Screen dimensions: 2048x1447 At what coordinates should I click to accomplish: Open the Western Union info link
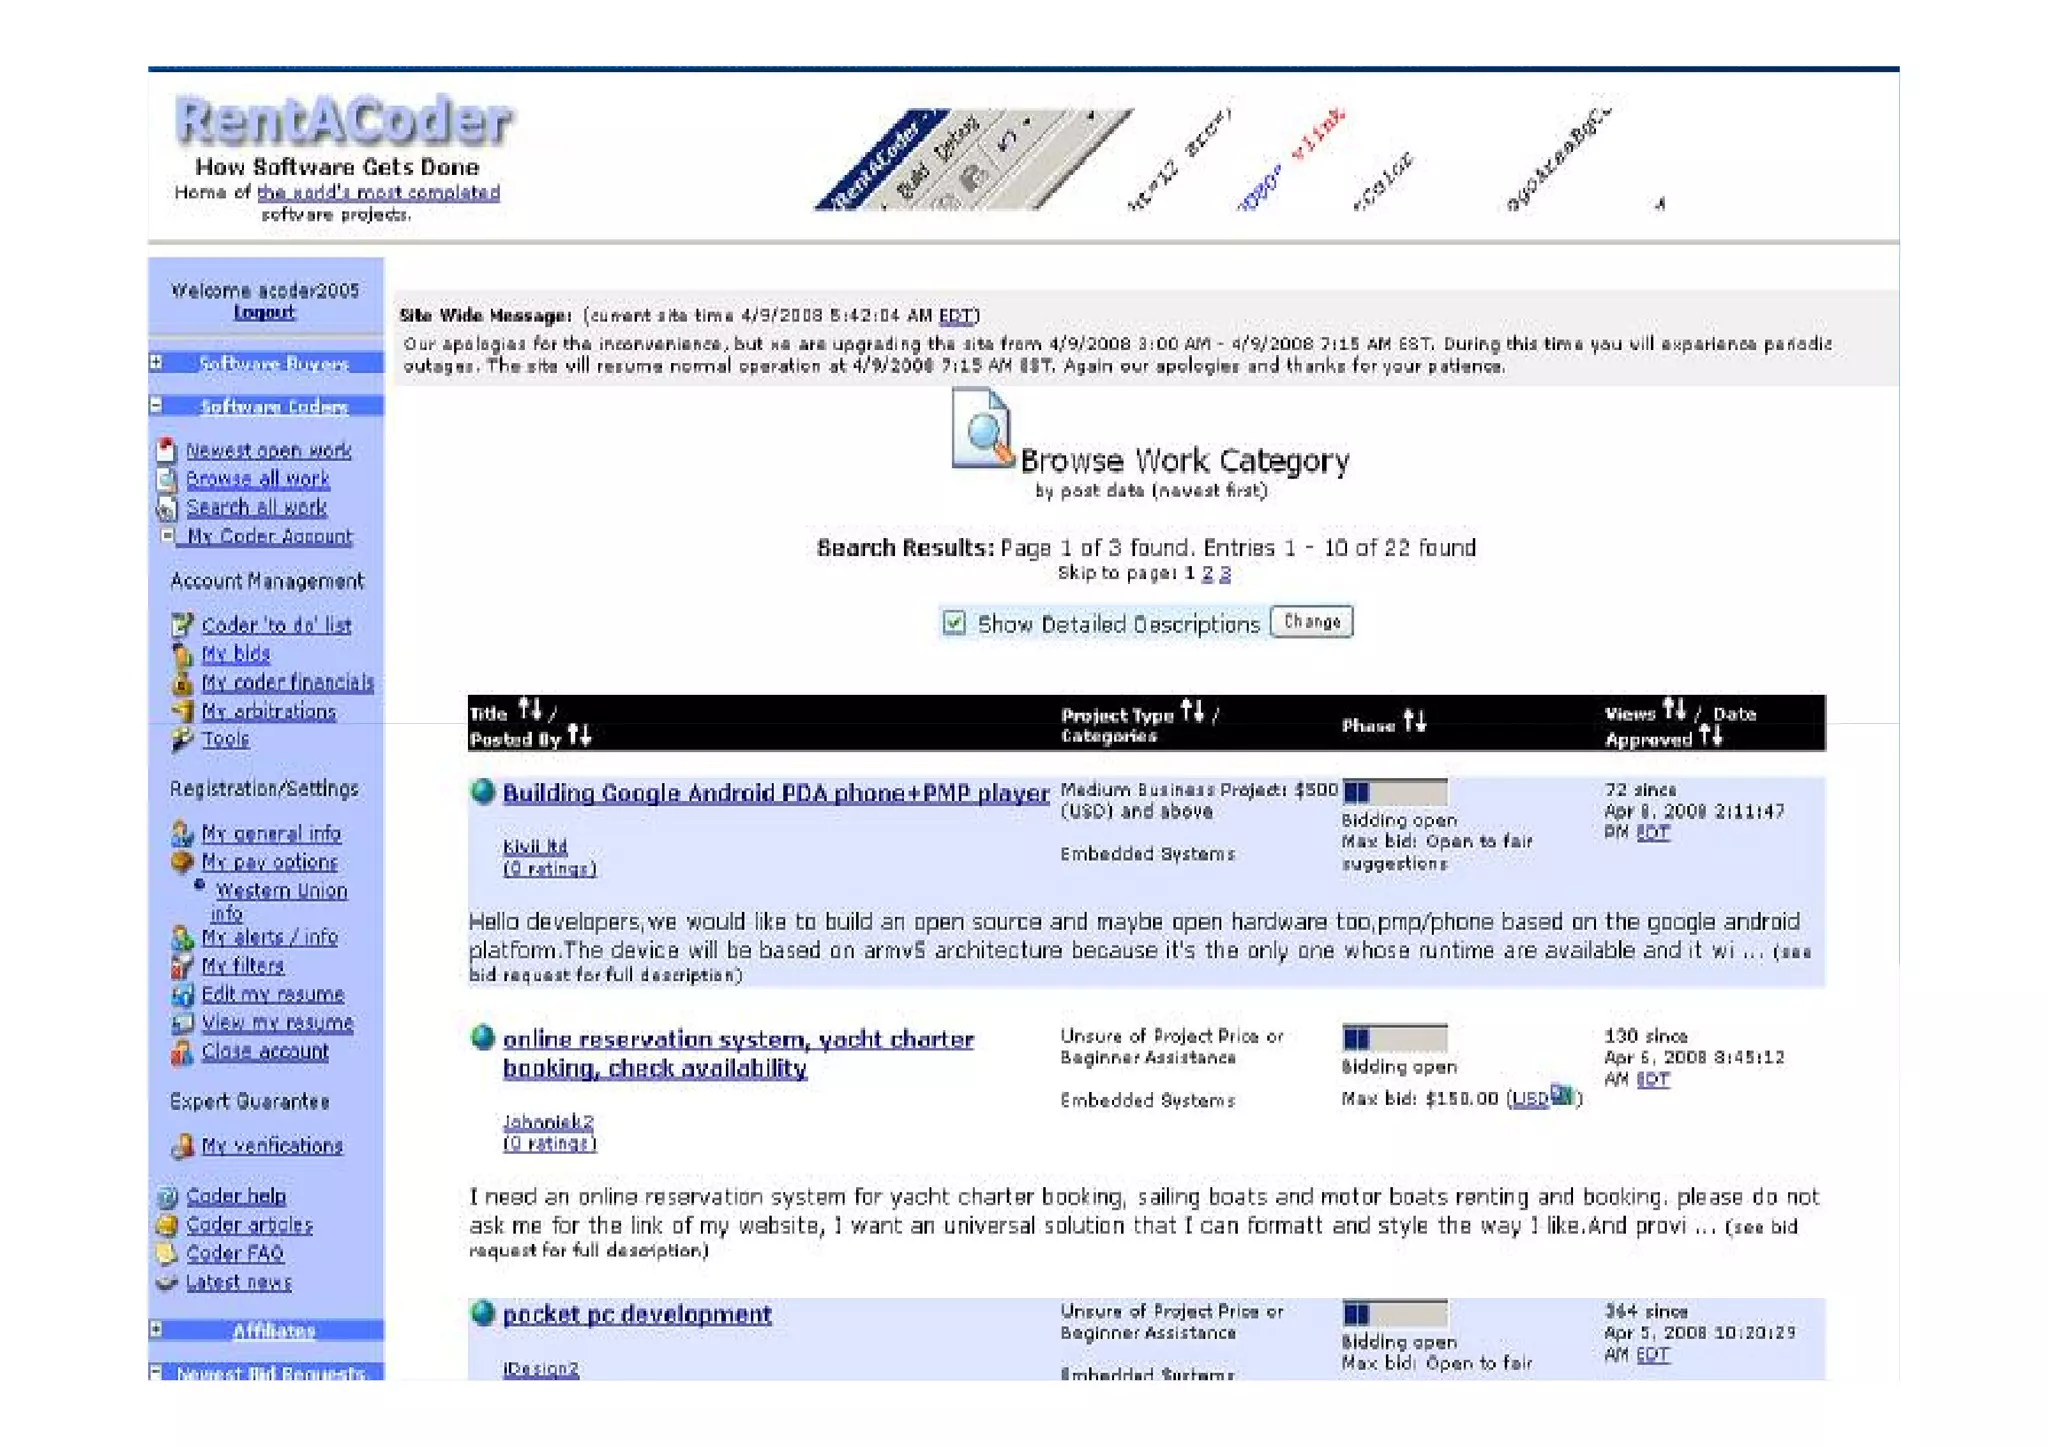pos(279,901)
